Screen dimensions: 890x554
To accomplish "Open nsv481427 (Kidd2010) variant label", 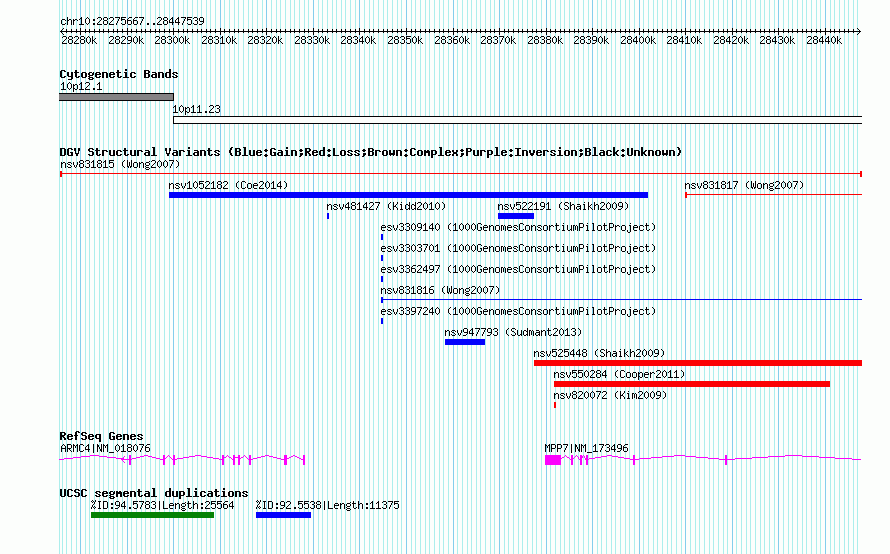I will (386, 206).
